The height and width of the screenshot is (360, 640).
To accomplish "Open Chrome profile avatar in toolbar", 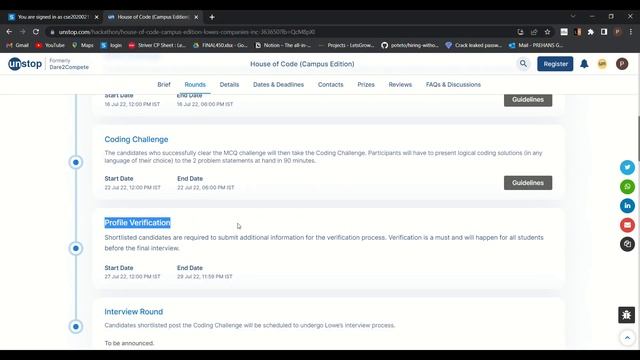I will (618, 32).
